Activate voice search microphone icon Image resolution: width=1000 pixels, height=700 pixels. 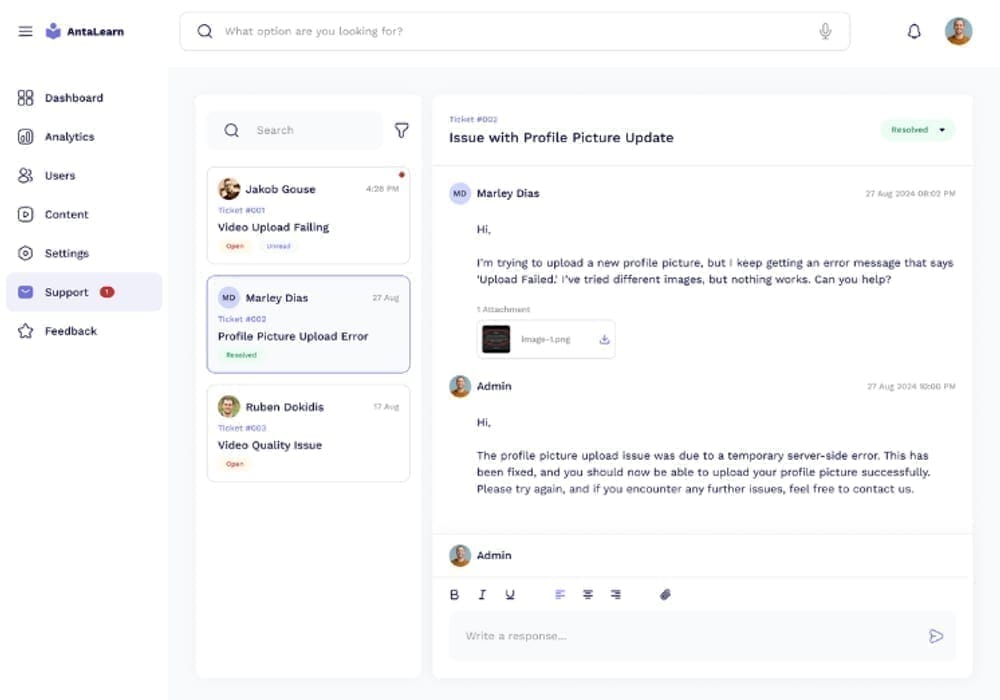[825, 31]
